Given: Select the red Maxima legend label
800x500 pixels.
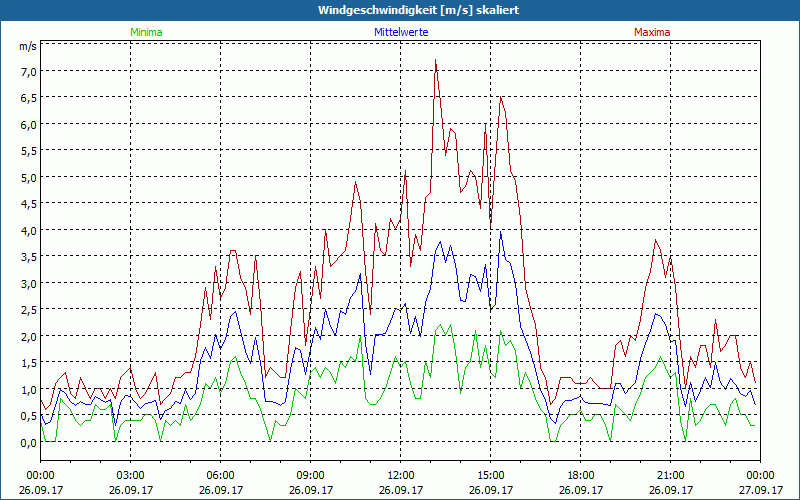Looking at the screenshot, I should point(652,32).
